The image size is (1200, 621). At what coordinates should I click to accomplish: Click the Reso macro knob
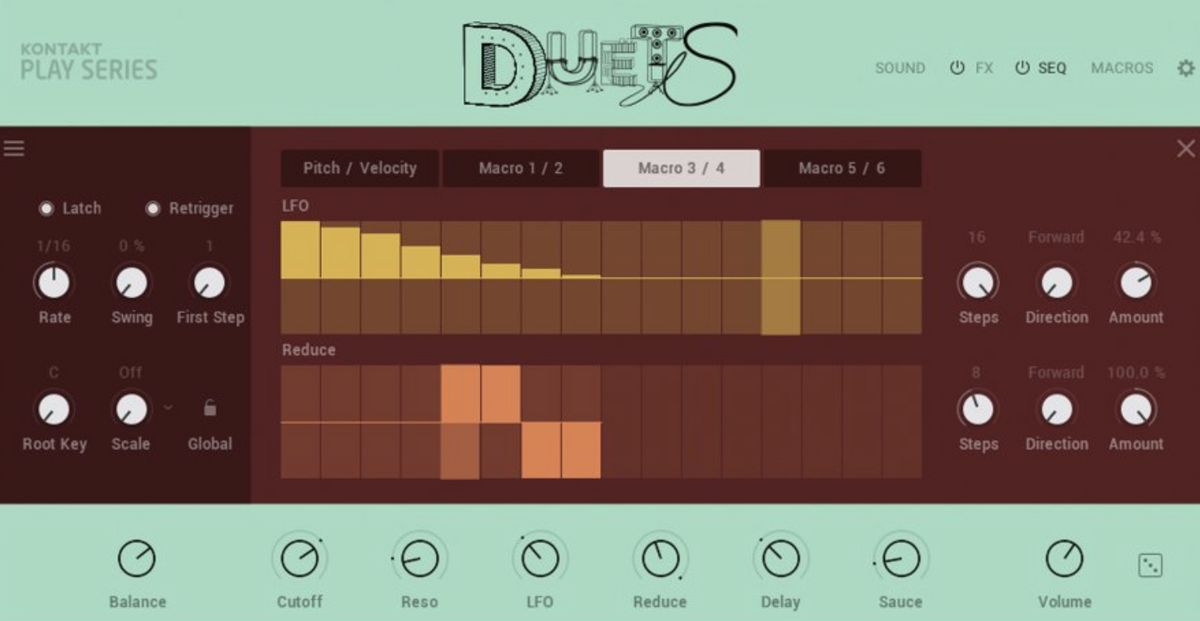click(419, 559)
